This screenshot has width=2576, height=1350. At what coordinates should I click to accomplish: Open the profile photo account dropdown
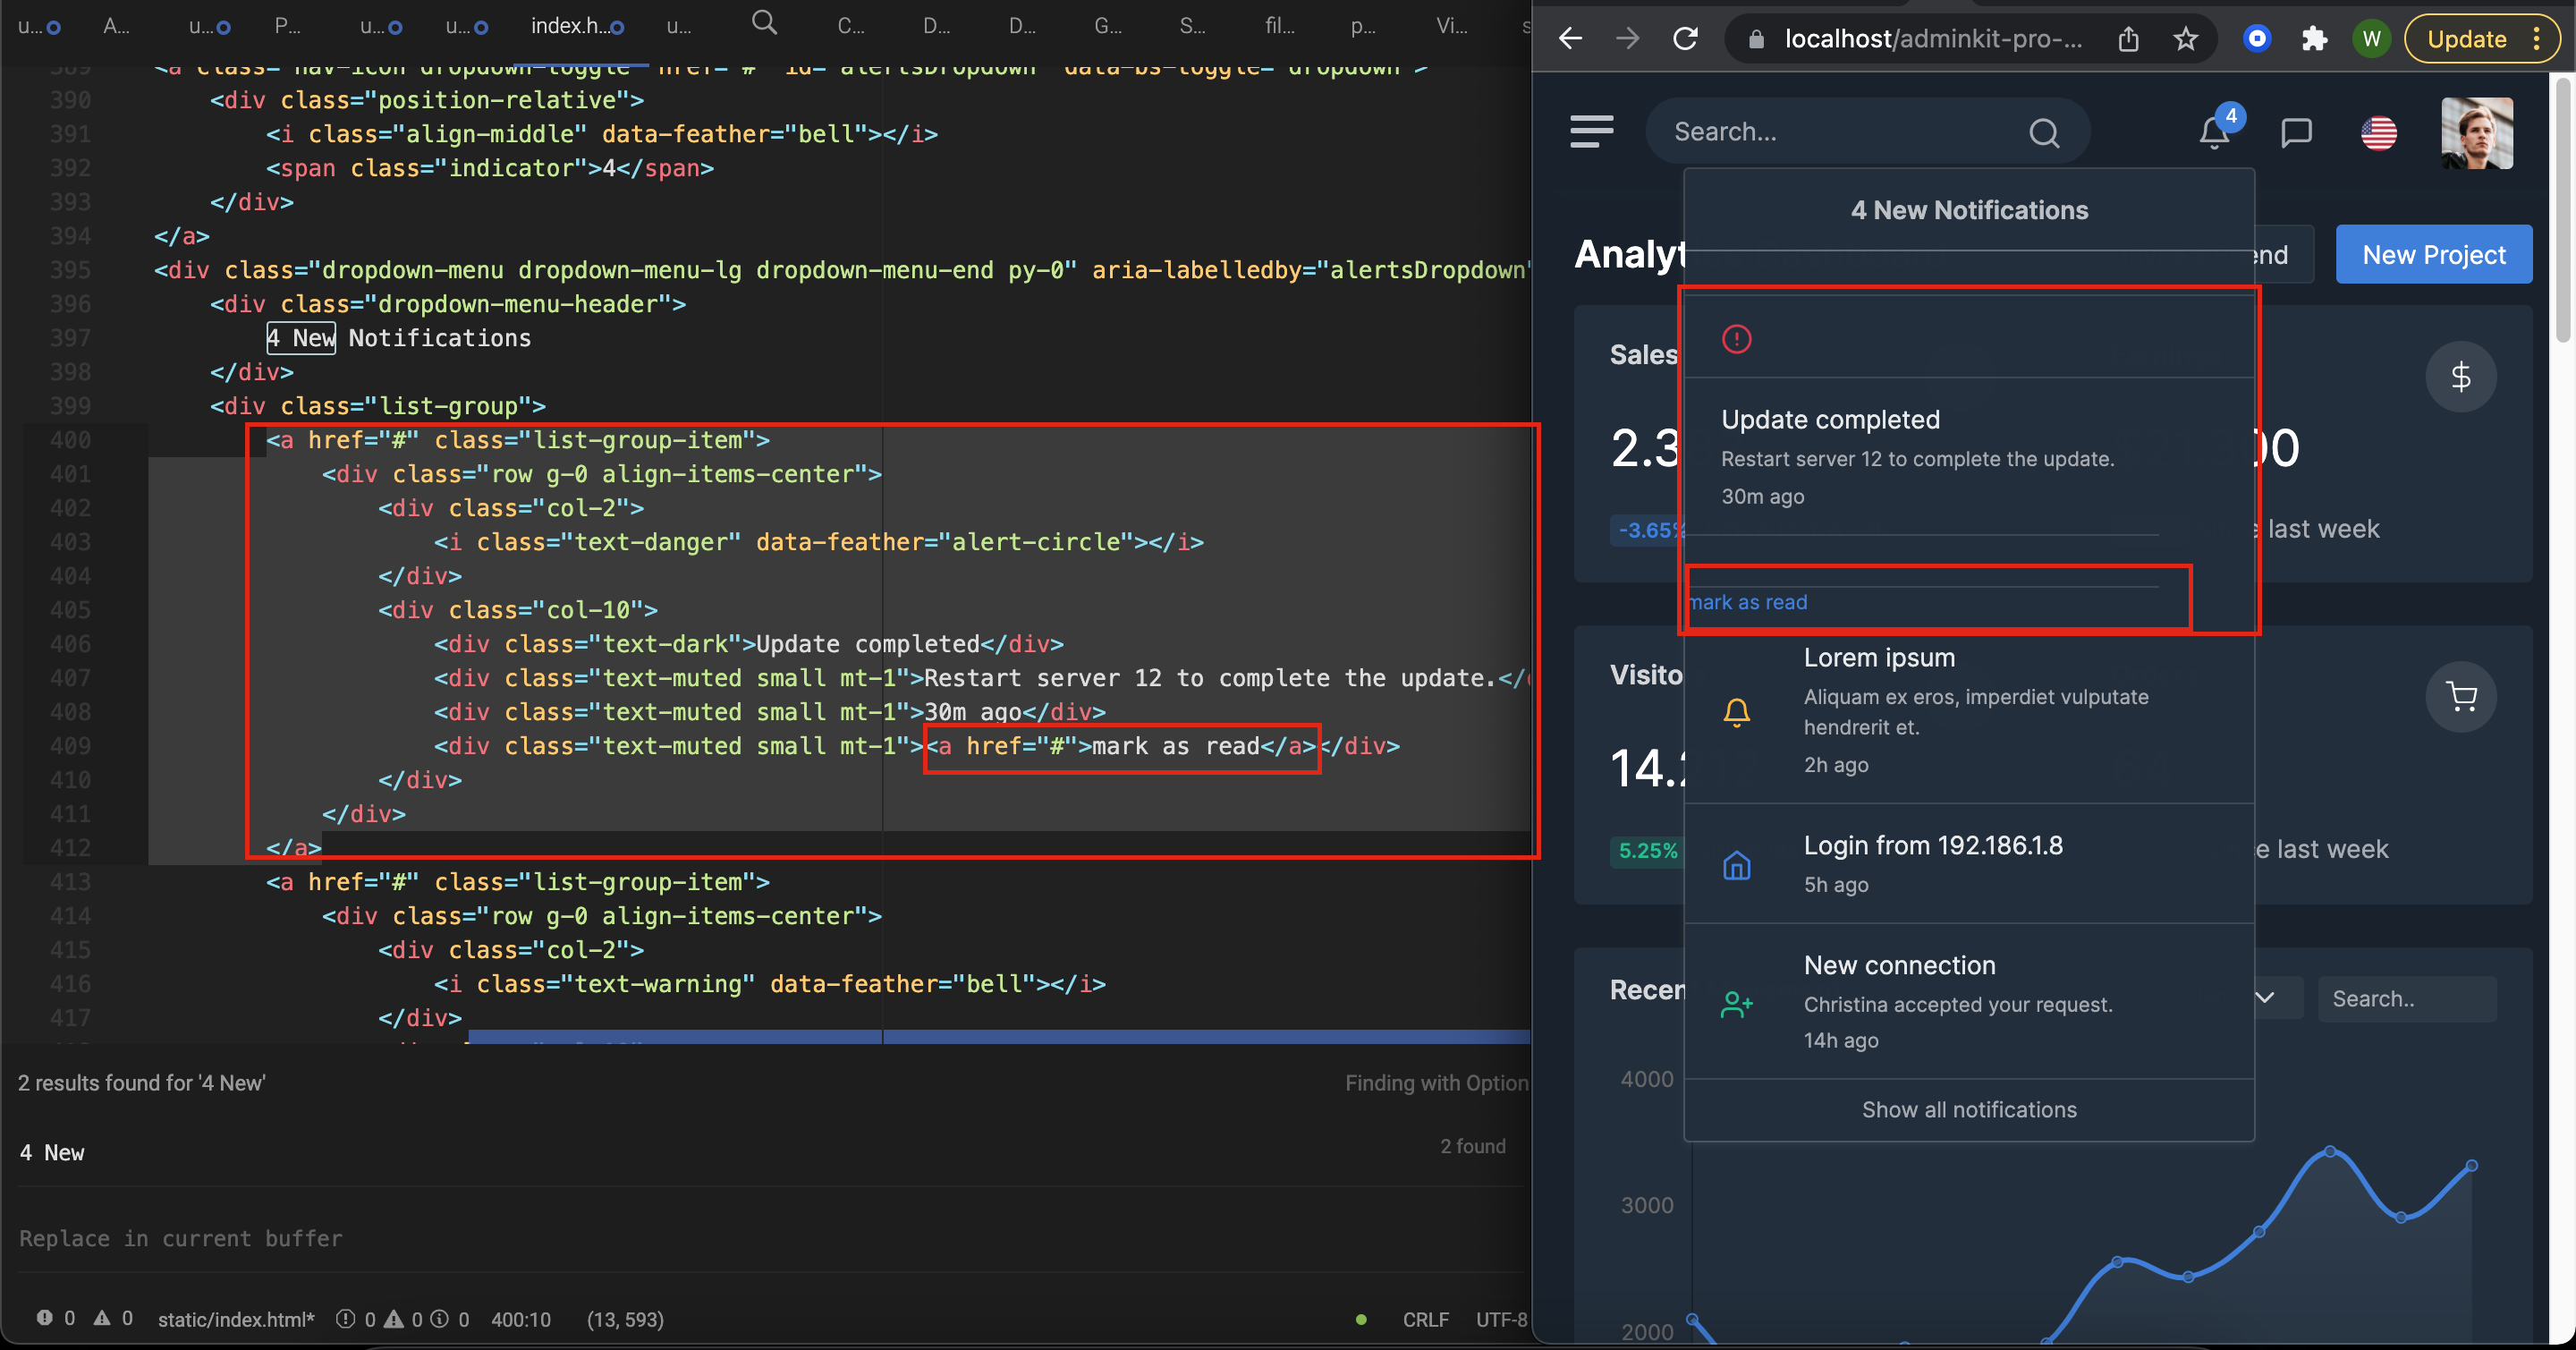pos(2477,132)
